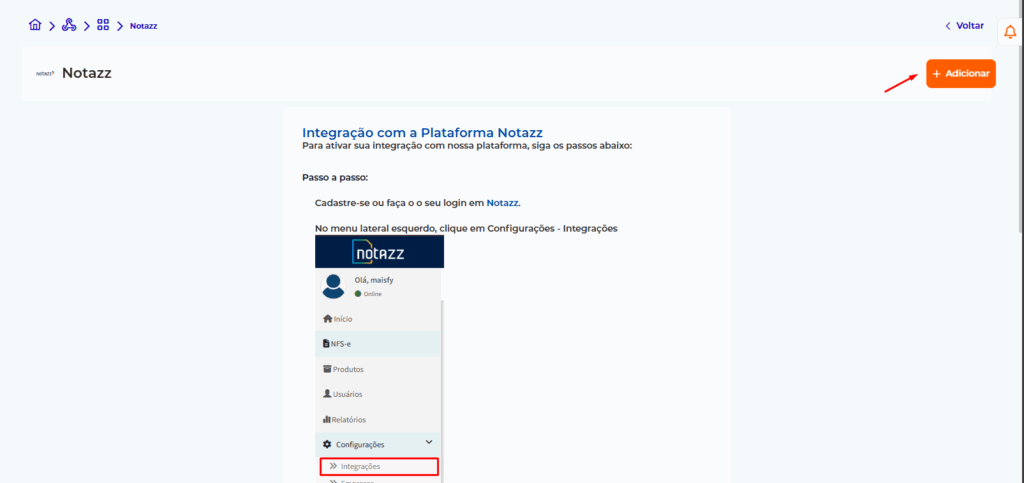Viewport: 1024px width, 483px height.
Task: Click the Voltar back link
Action: [965, 25]
